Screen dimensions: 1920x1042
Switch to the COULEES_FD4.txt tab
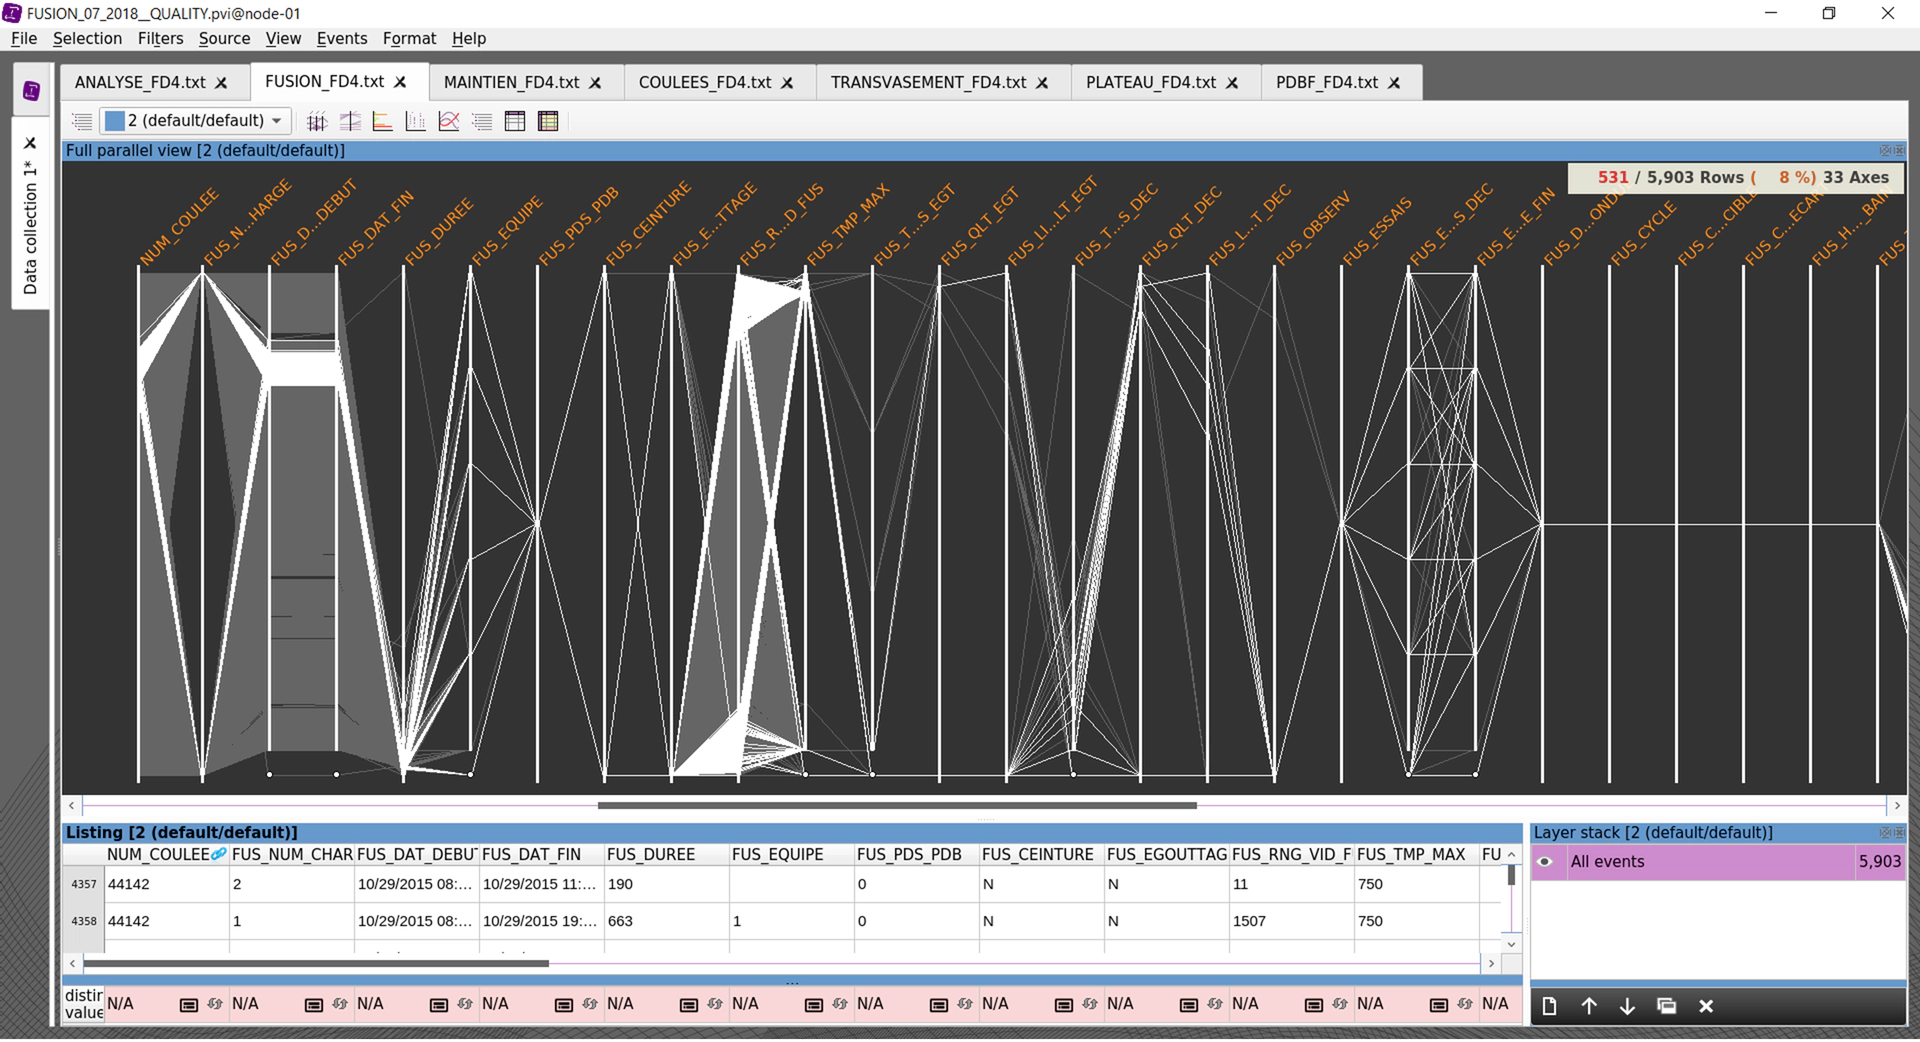[704, 82]
